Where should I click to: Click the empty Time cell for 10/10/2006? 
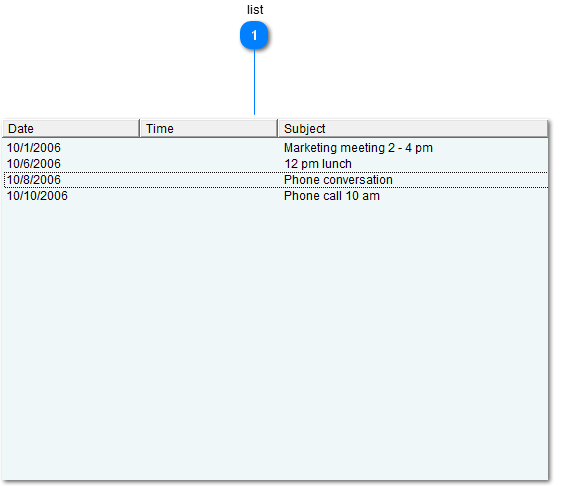[209, 196]
